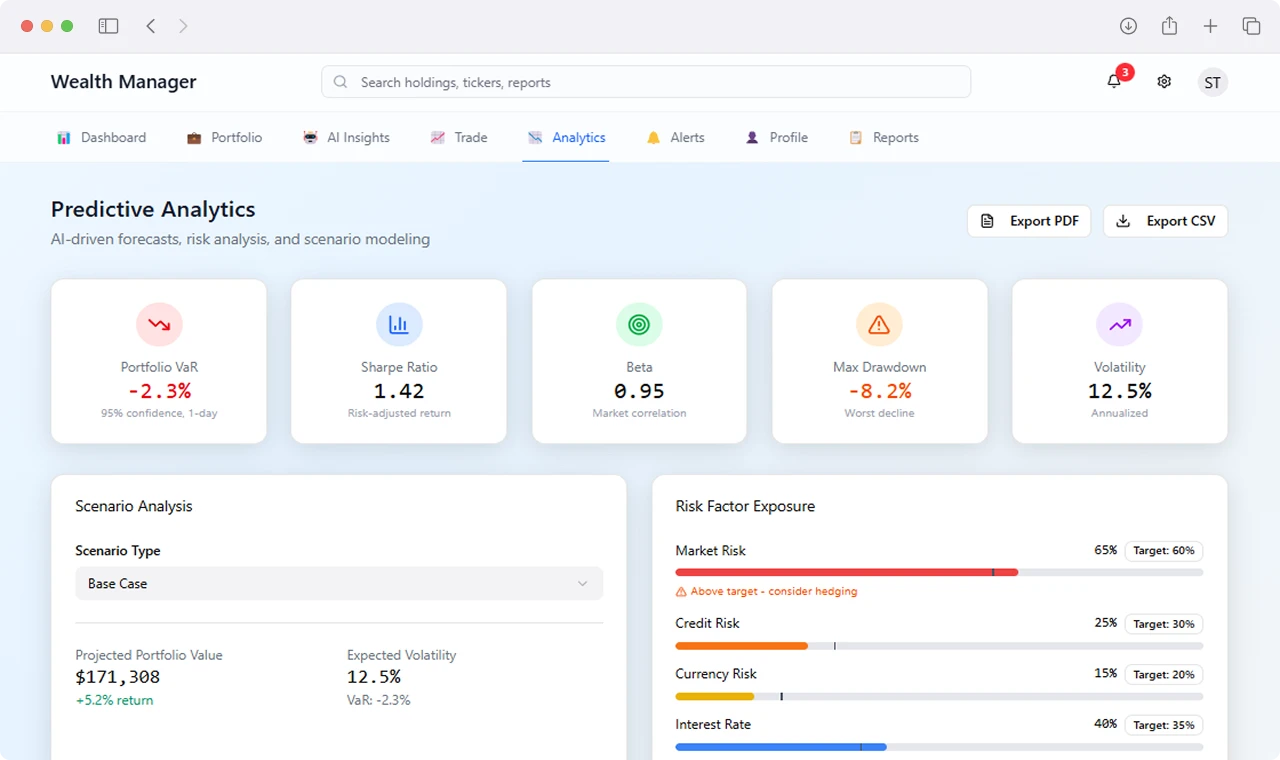Click the Export CSV button

point(1165,221)
